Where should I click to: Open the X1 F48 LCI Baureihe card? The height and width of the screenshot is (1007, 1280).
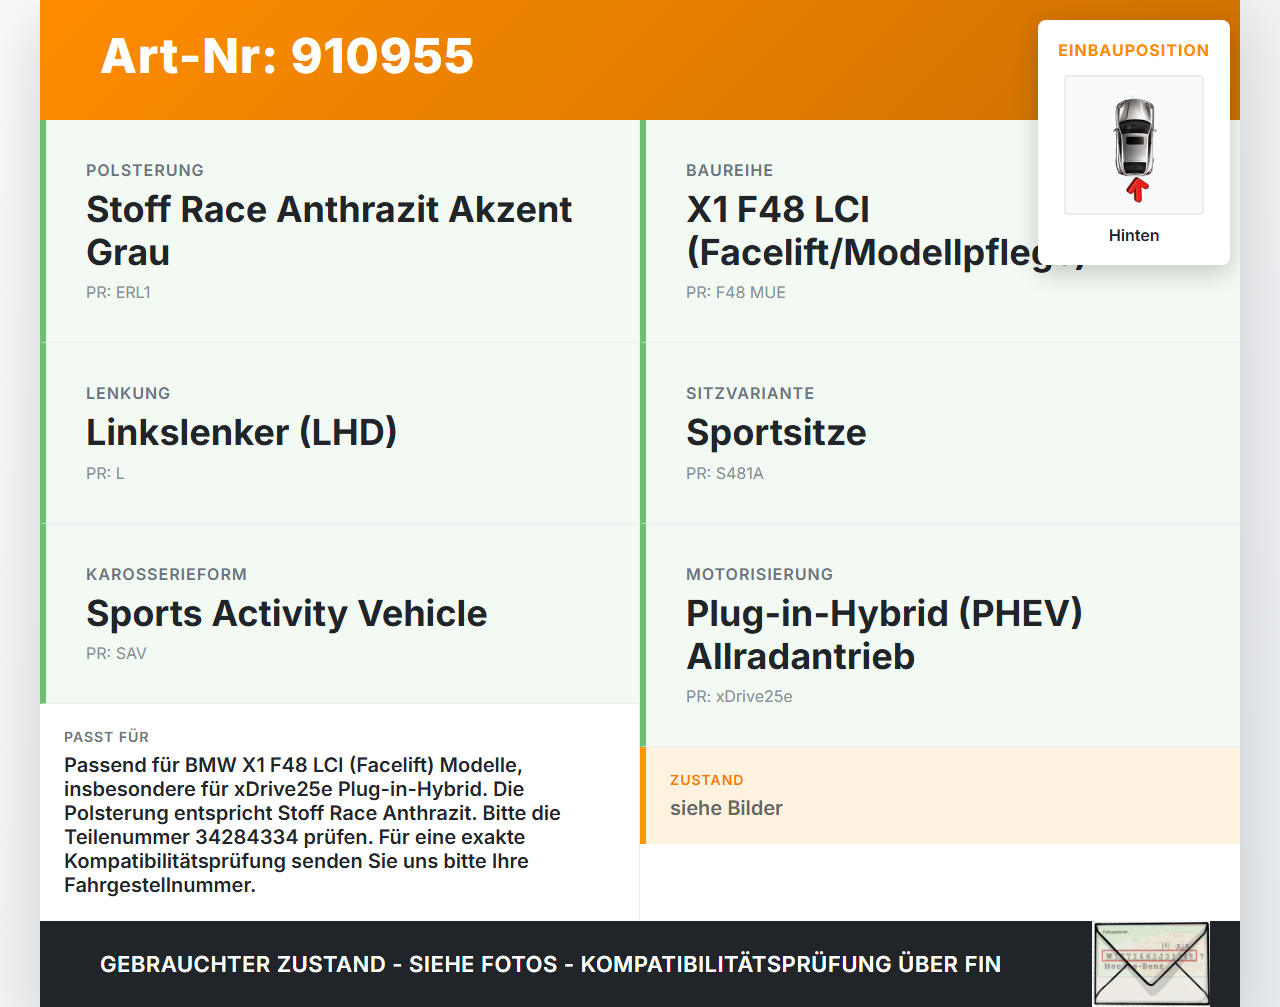coord(942,231)
